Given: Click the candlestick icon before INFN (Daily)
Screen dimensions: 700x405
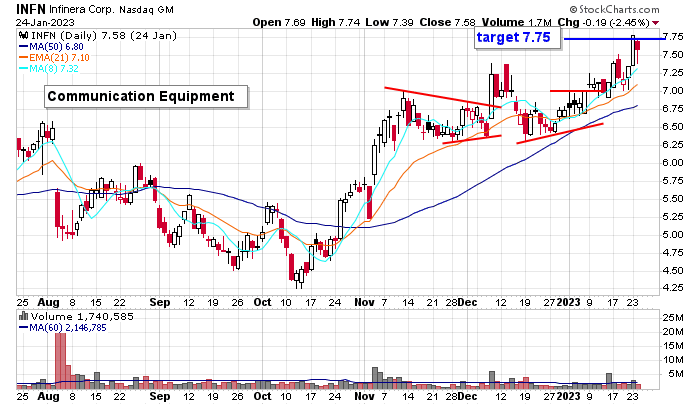Looking at the screenshot, I should click(x=23, y=35).
